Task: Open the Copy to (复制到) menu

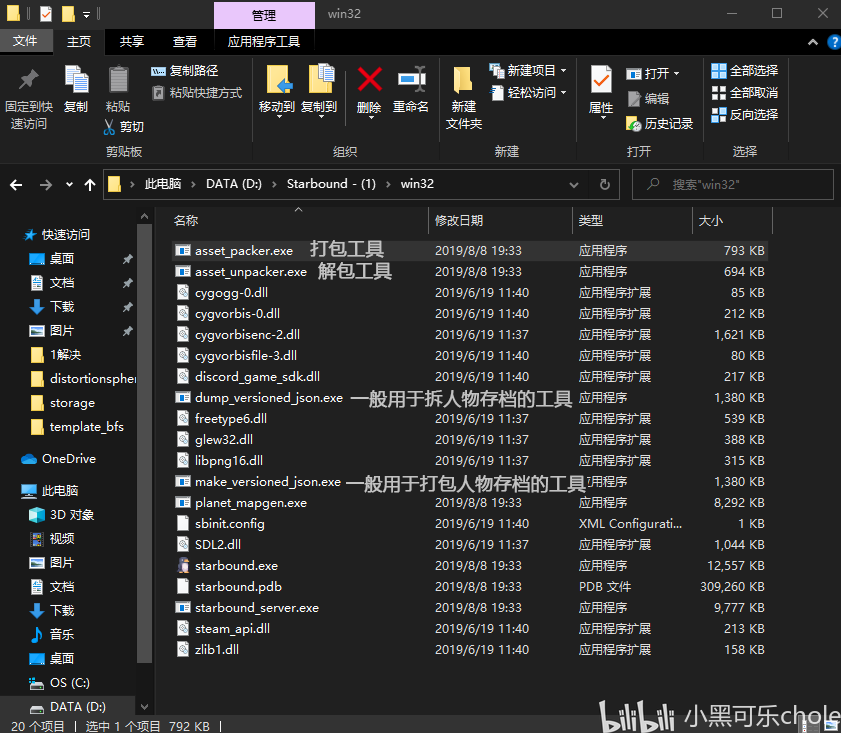Action: (x=319, y=92)
